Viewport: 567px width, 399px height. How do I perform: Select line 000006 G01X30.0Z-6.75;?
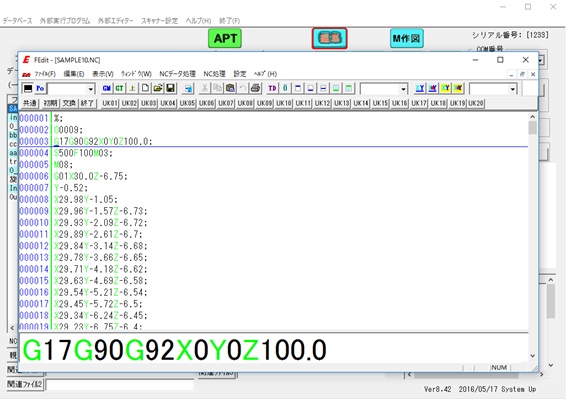pos(91,176)
